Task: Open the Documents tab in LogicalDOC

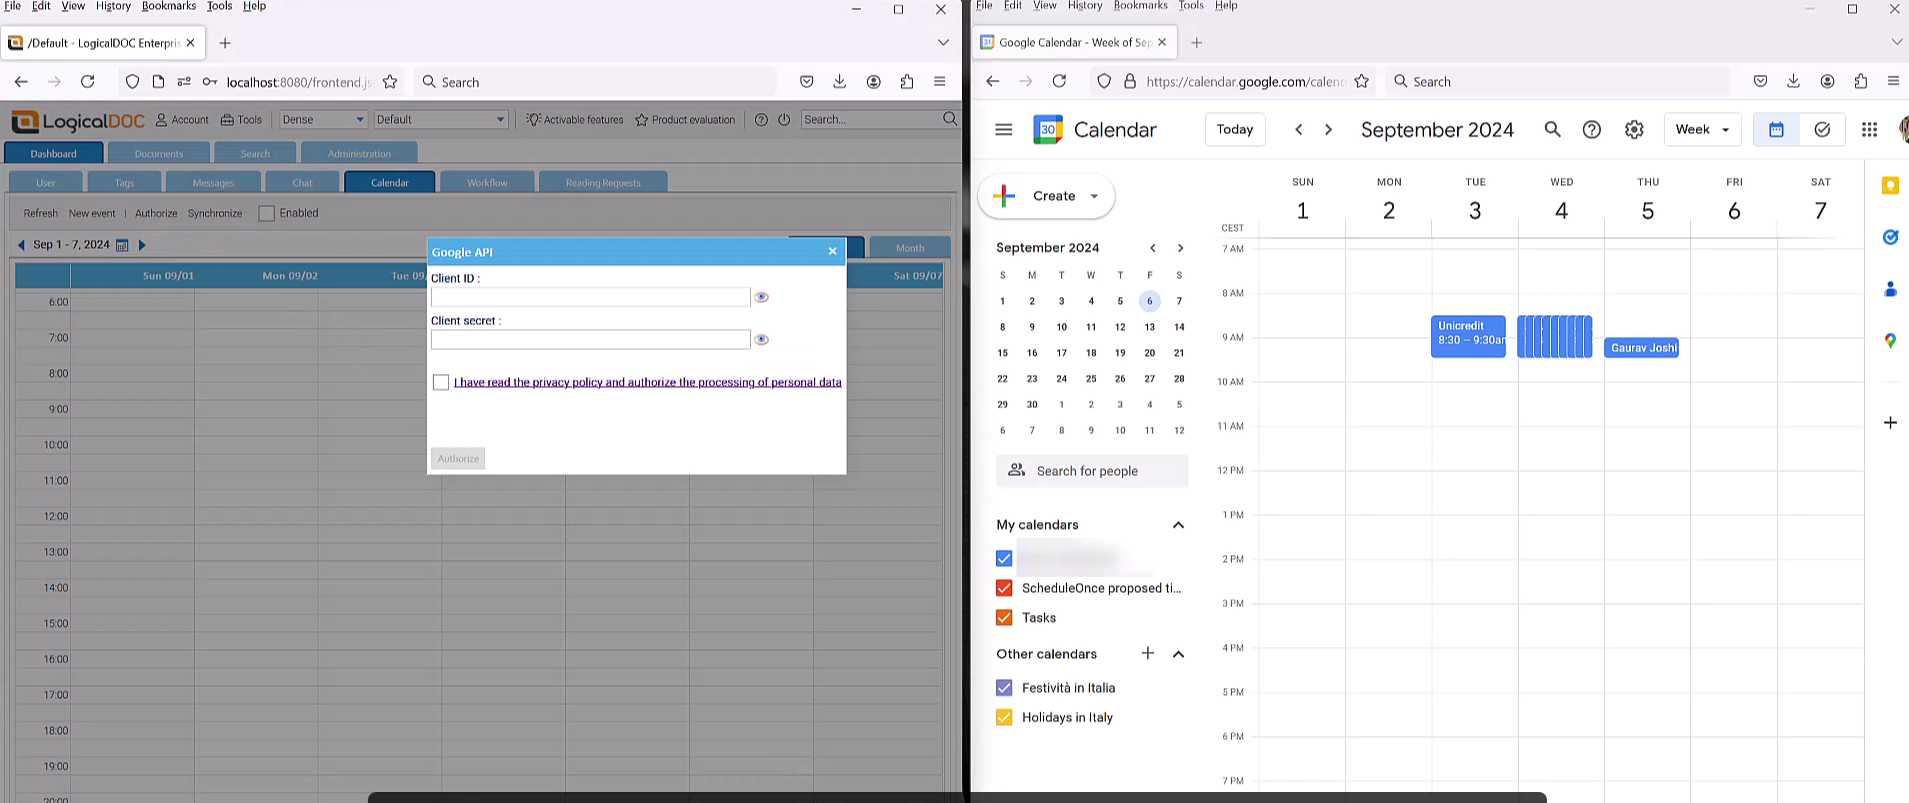Action: coord(159,153)
